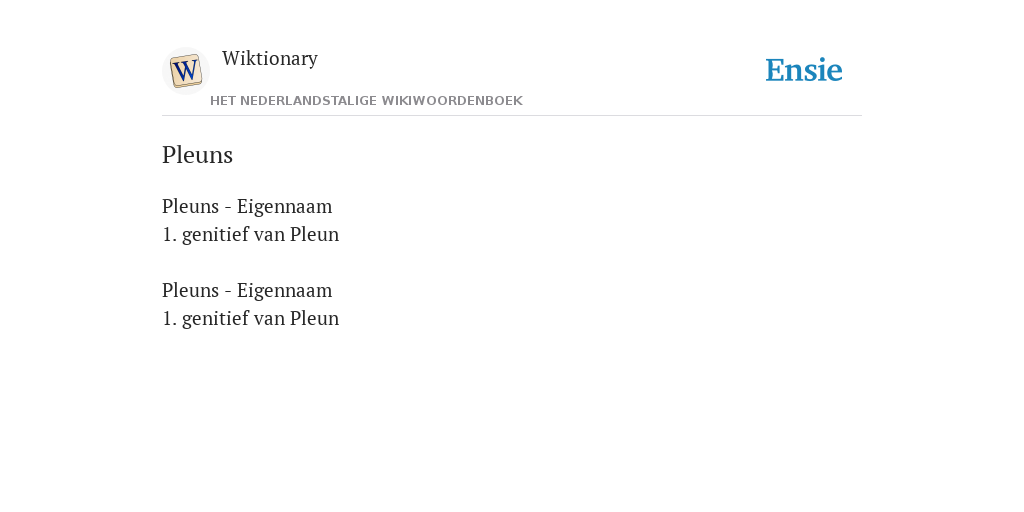Select the Het Nederlandstalige Wikiwoordenboek subtitle
This screenshot has height=512, width=1024.
366,101
